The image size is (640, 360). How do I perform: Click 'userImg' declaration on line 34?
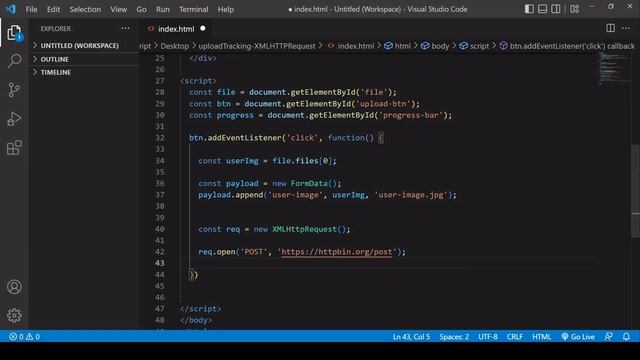tap(242, 161)
